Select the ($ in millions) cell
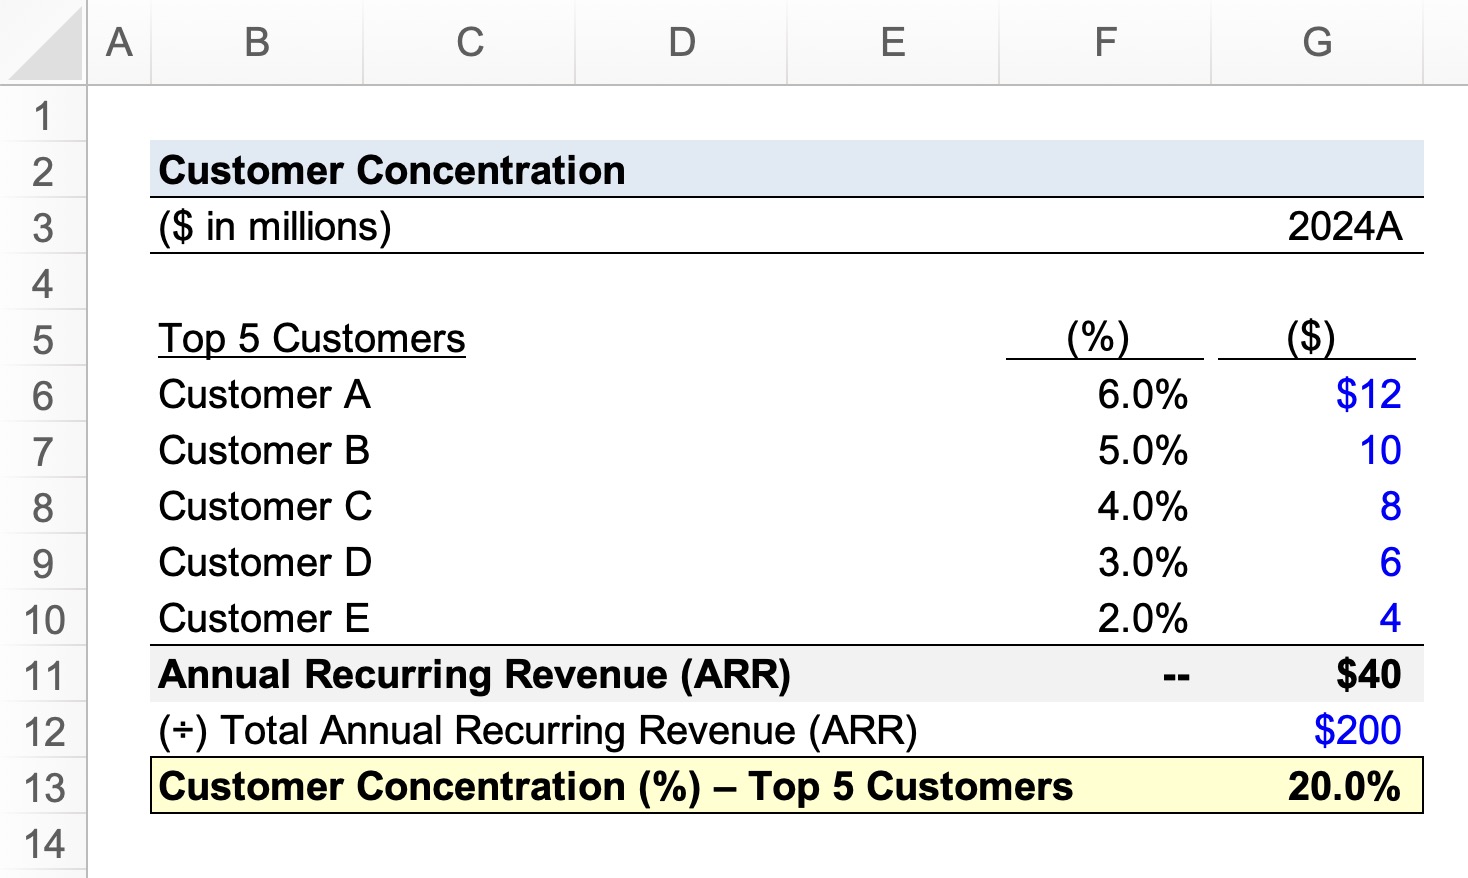The width and height of the screenshot is (1468, 878). point(275,226)
